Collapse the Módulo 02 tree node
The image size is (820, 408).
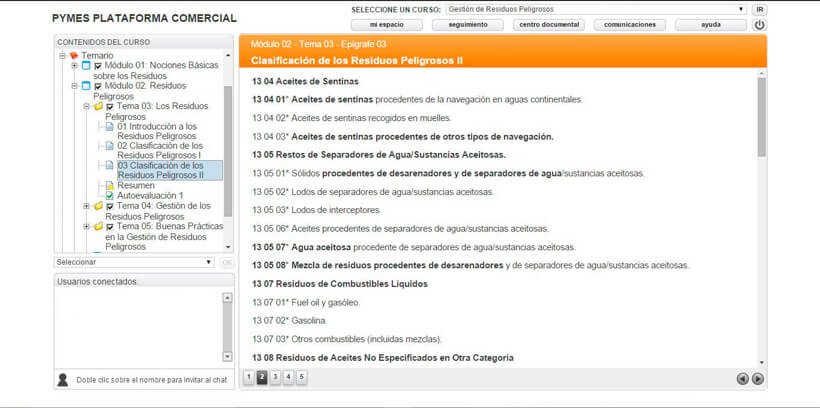(x=74, y=86)
